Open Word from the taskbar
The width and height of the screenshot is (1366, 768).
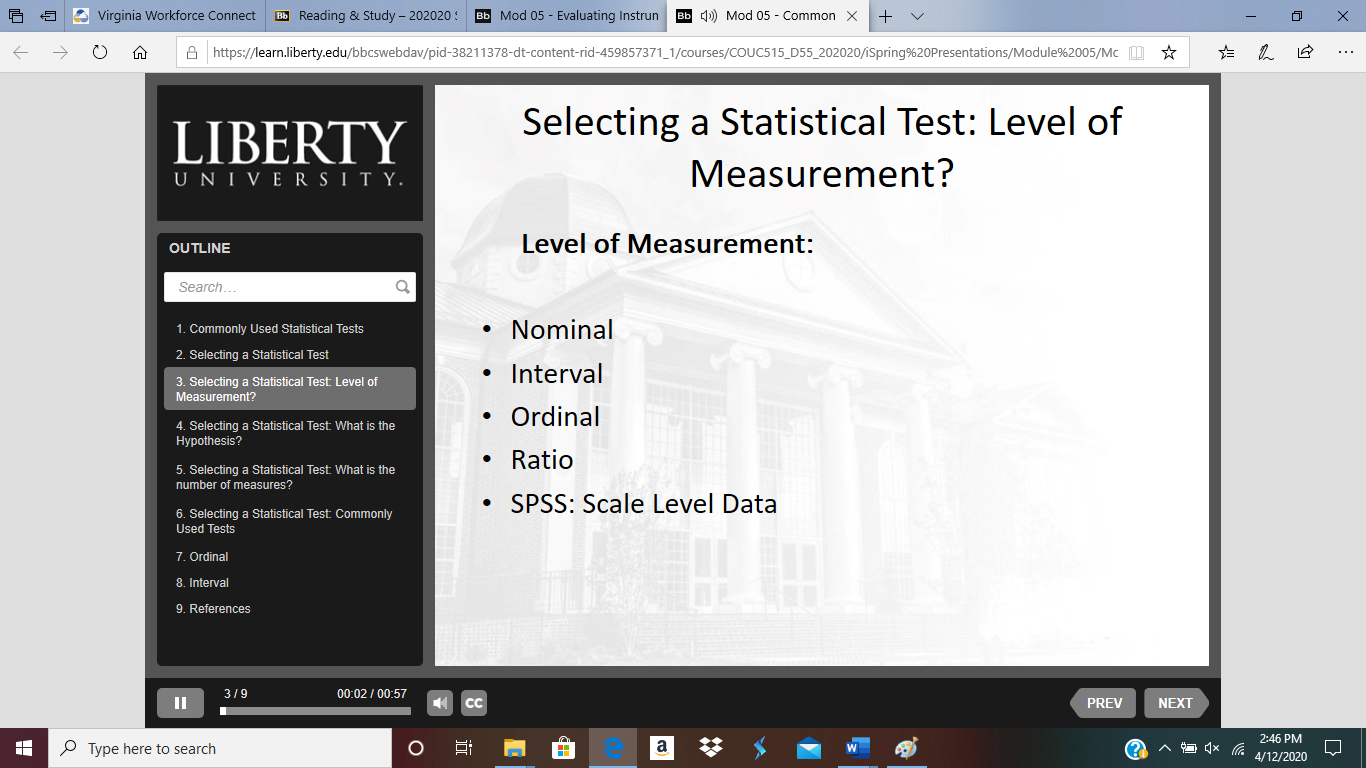pyautogui.click(x=858, y=748)
